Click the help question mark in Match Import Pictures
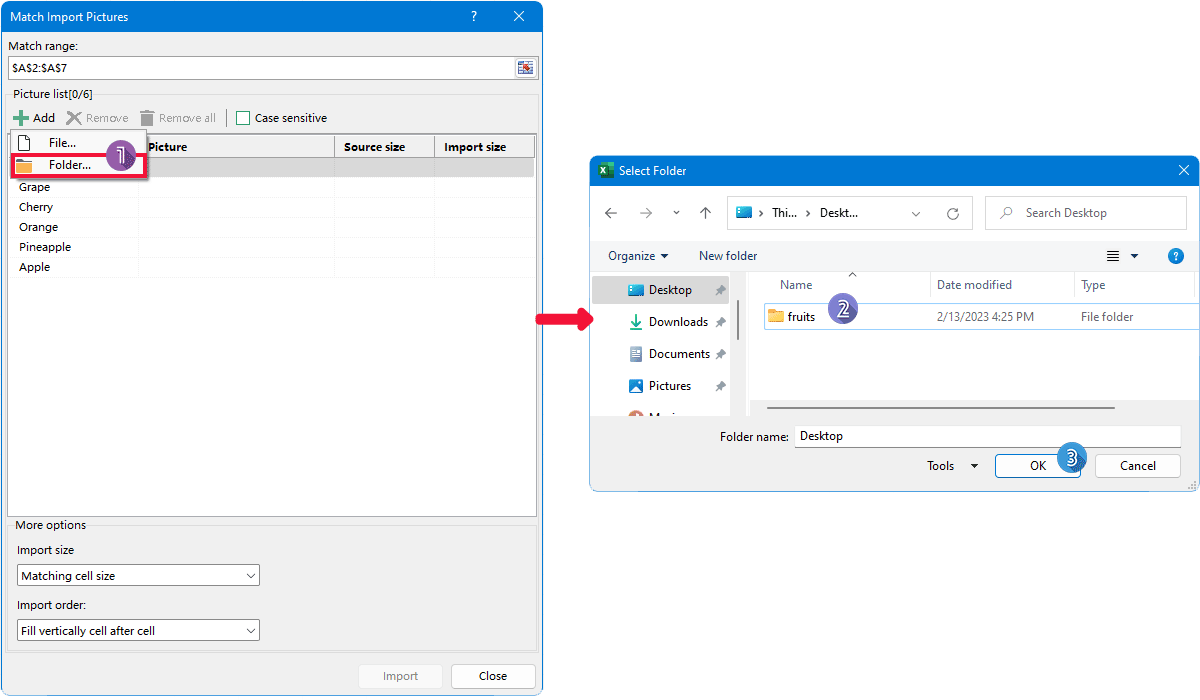This screenshot has height=700, width=1200. coord(473,16)
